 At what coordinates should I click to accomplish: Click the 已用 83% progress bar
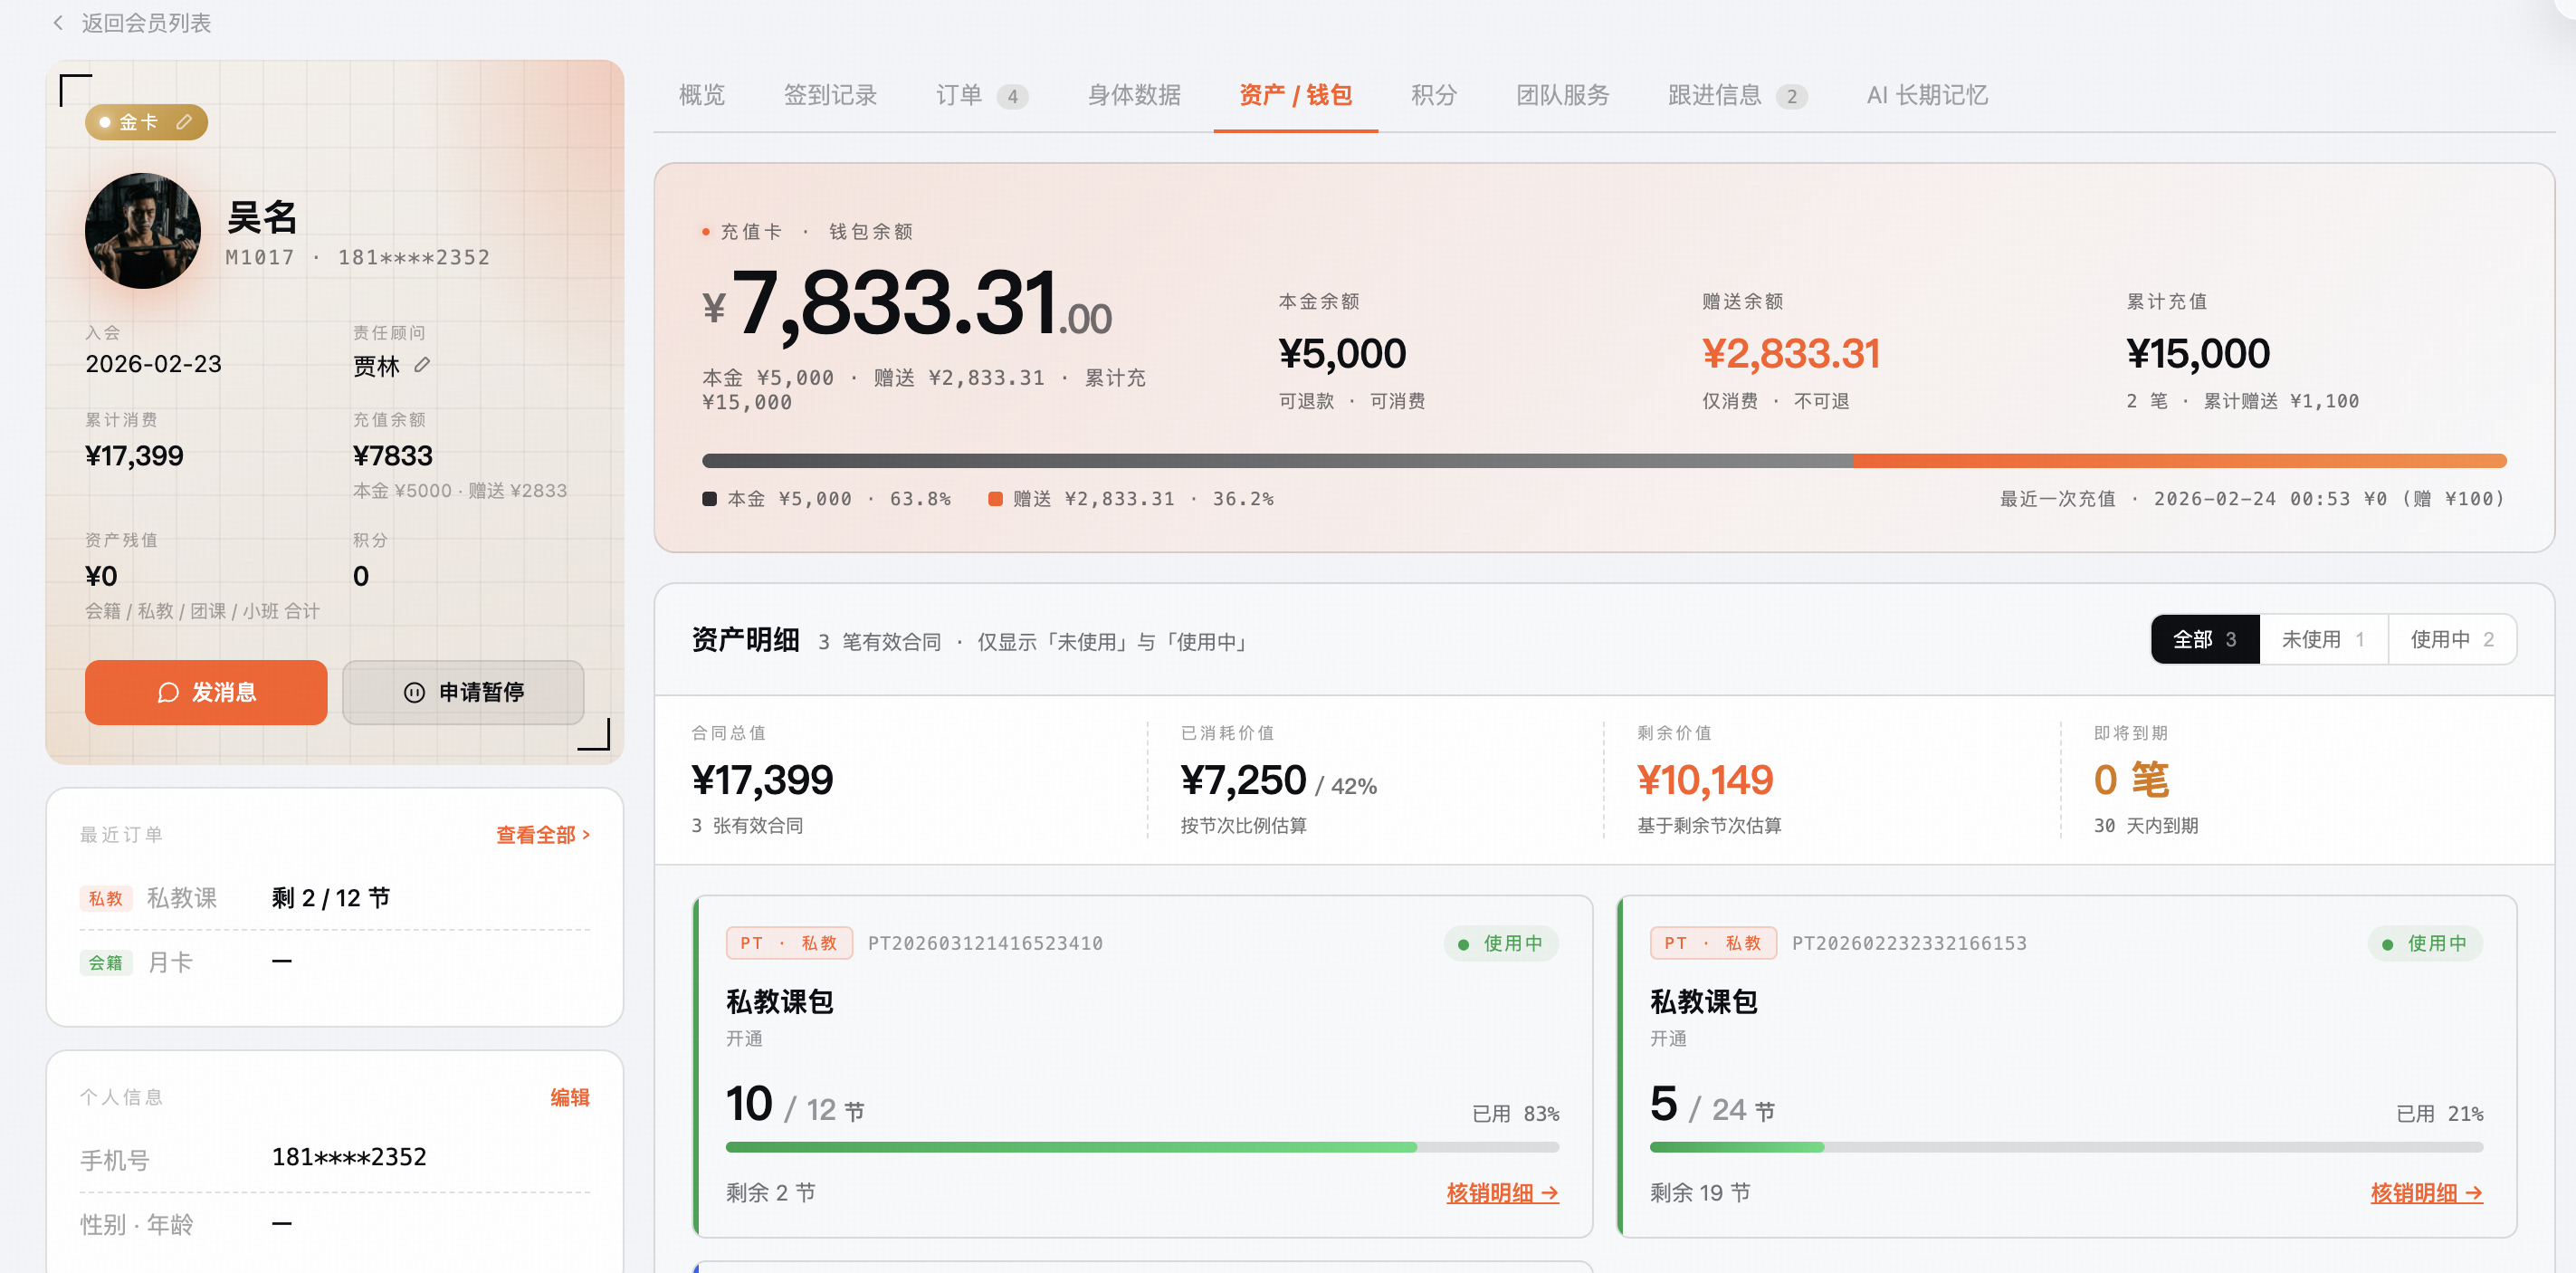pos(1142,1147)
